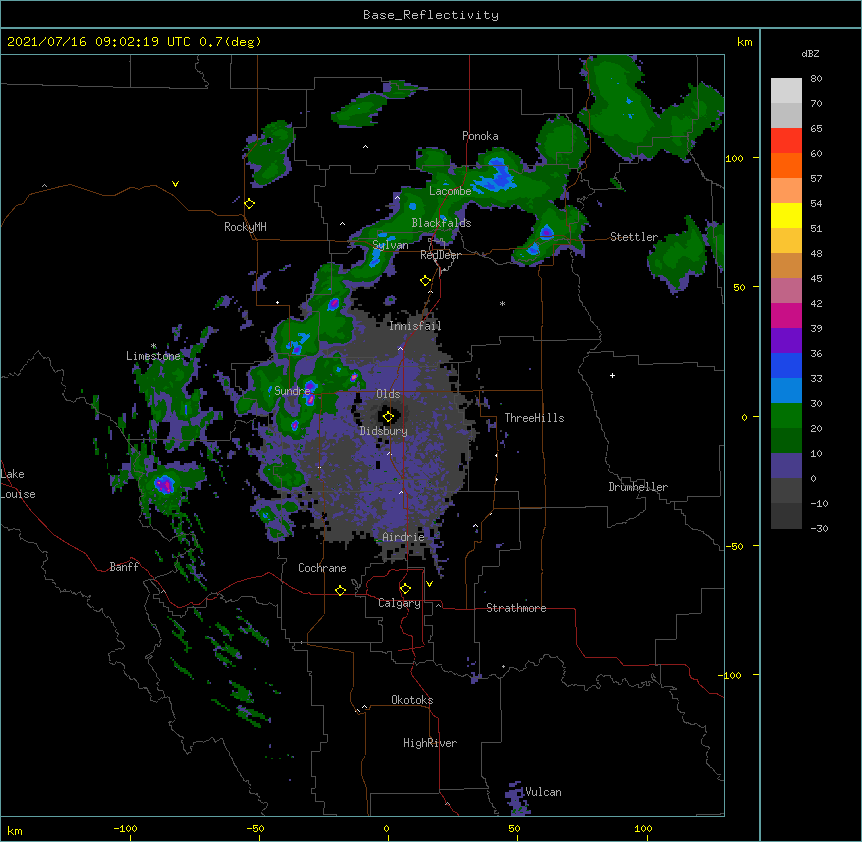
Task: Select the Lacombe city label
Action: 450,191
